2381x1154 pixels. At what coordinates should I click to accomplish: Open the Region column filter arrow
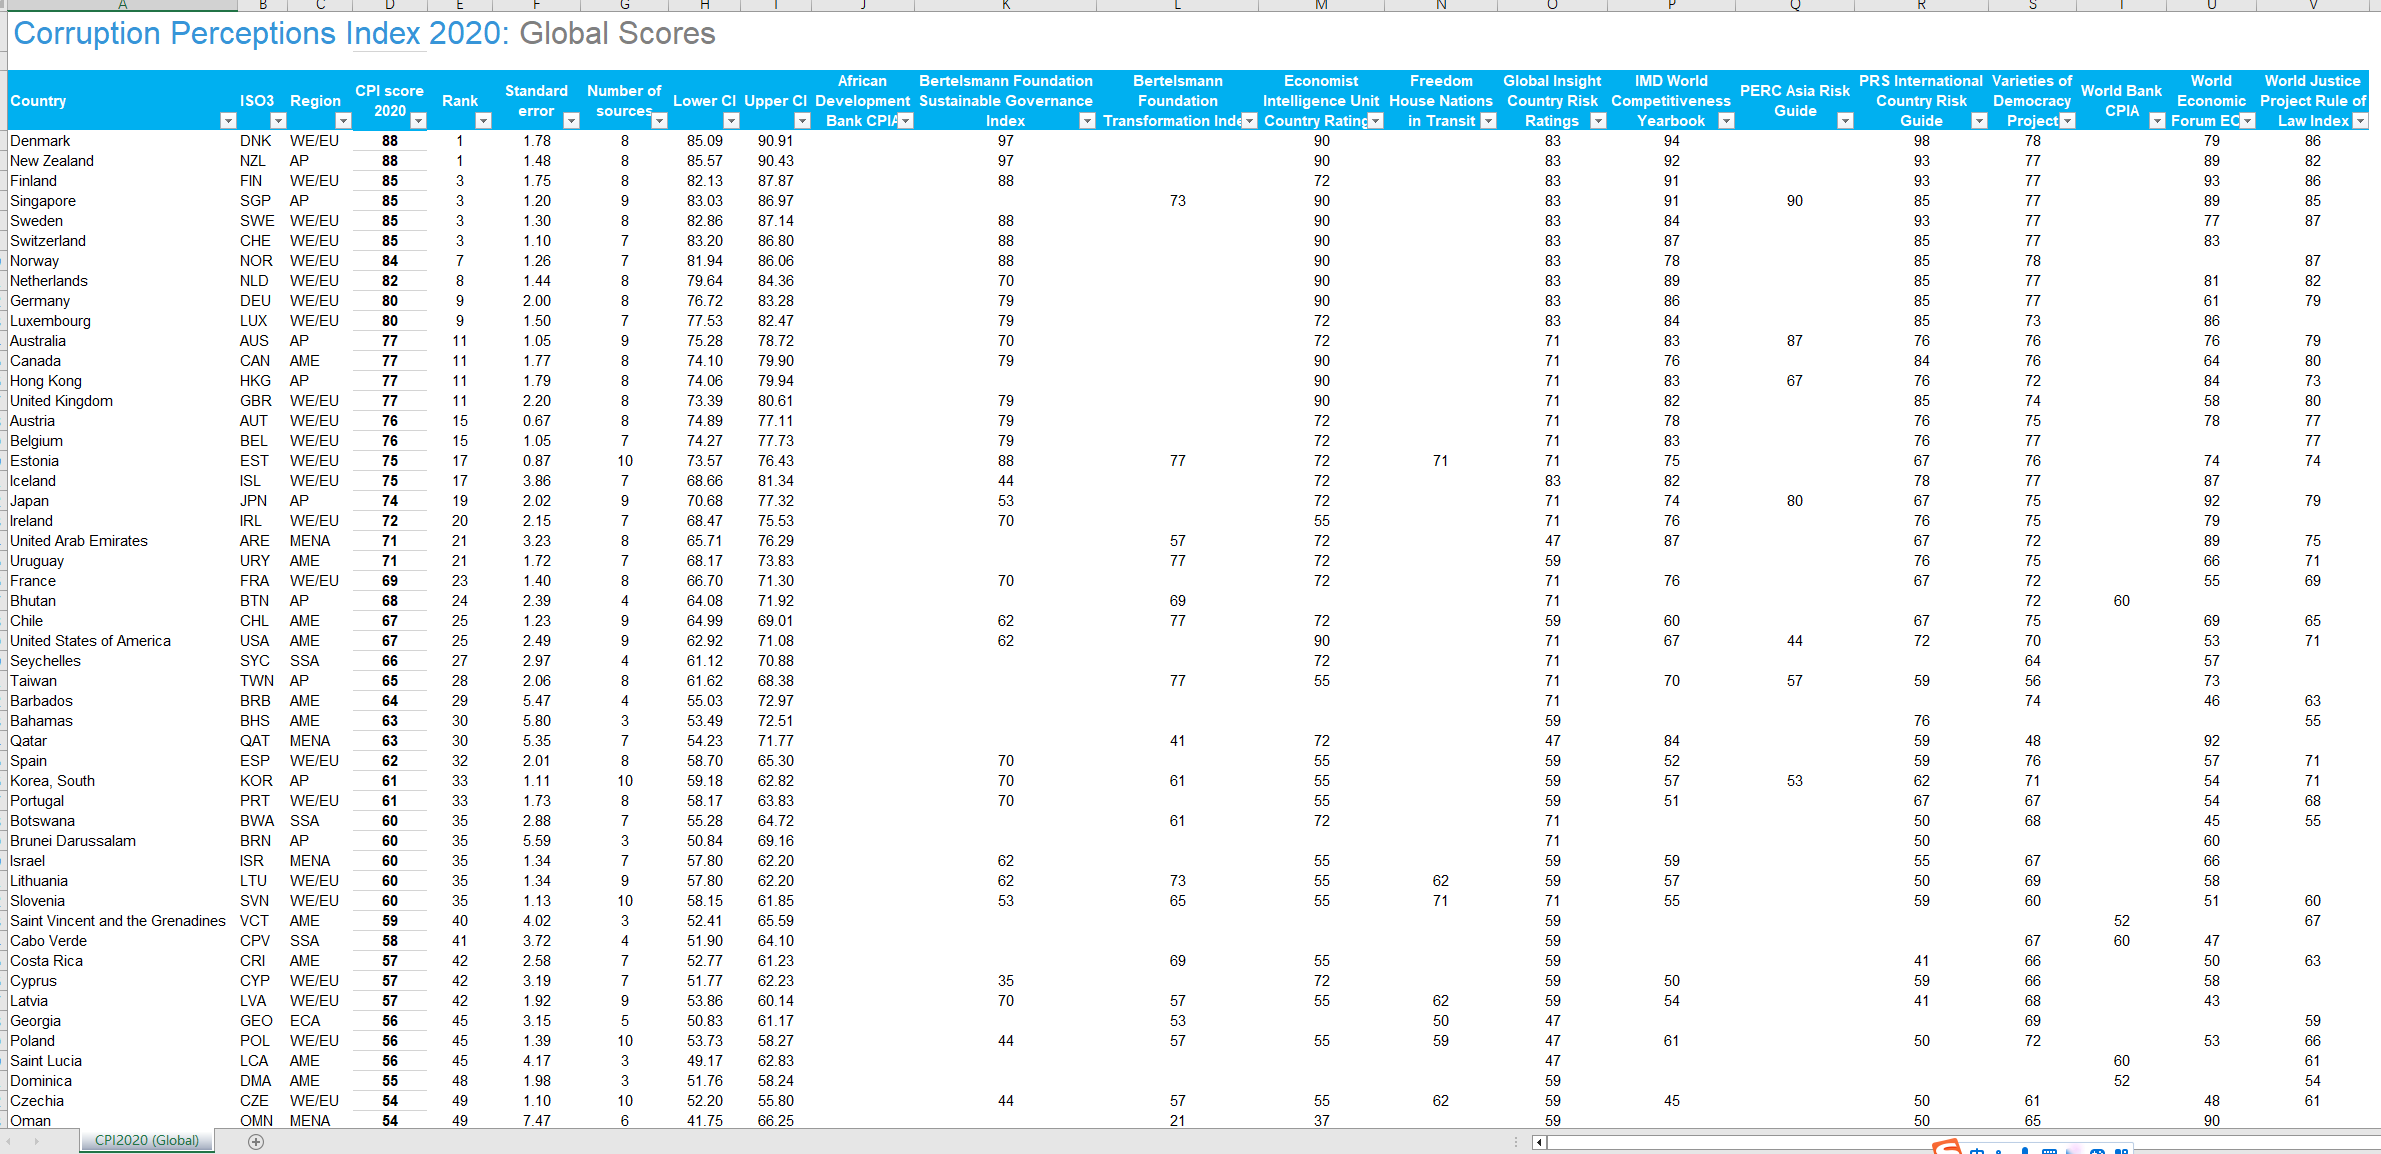click(343, 121)
